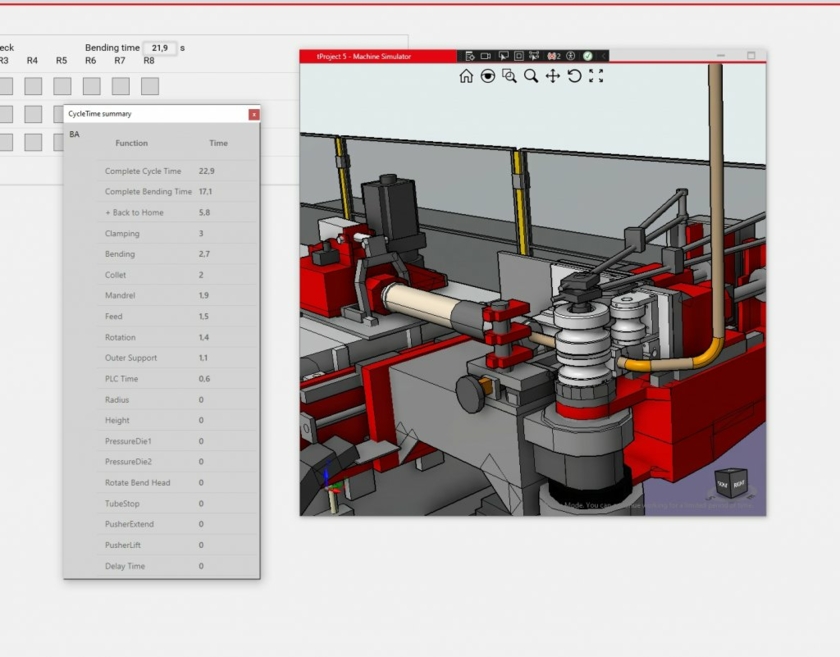Open the view orientation icon next to Home
This screenshot has width=840, height=657.
pos(488,76)
